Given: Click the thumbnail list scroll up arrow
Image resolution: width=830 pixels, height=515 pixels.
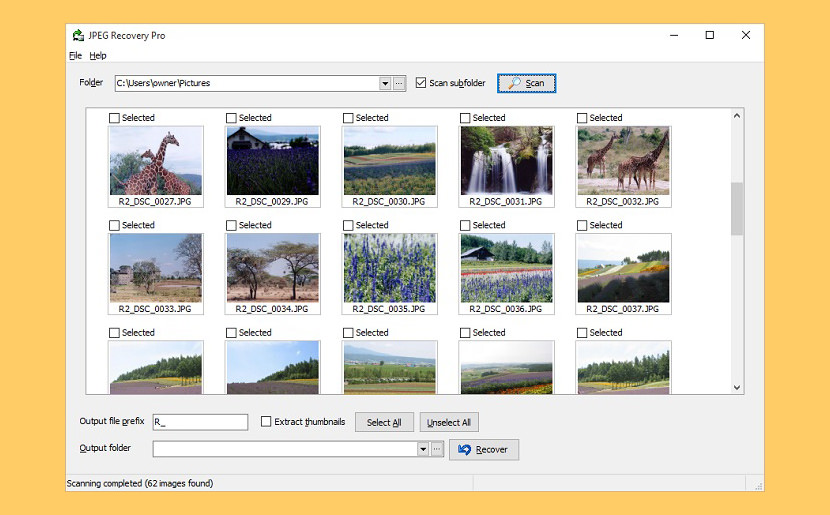Looking at the screenshot, I should [x=737, y=115].
